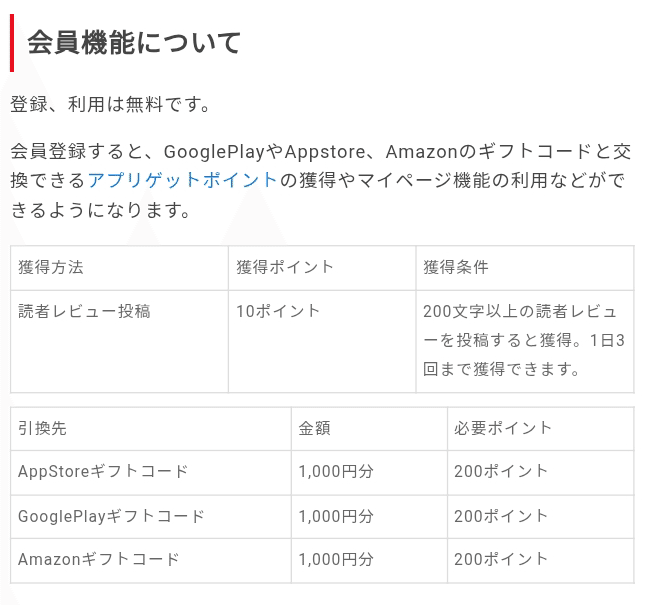Select the 獲得ポイント header cell

pyautogui.click(x=285, y=267)
